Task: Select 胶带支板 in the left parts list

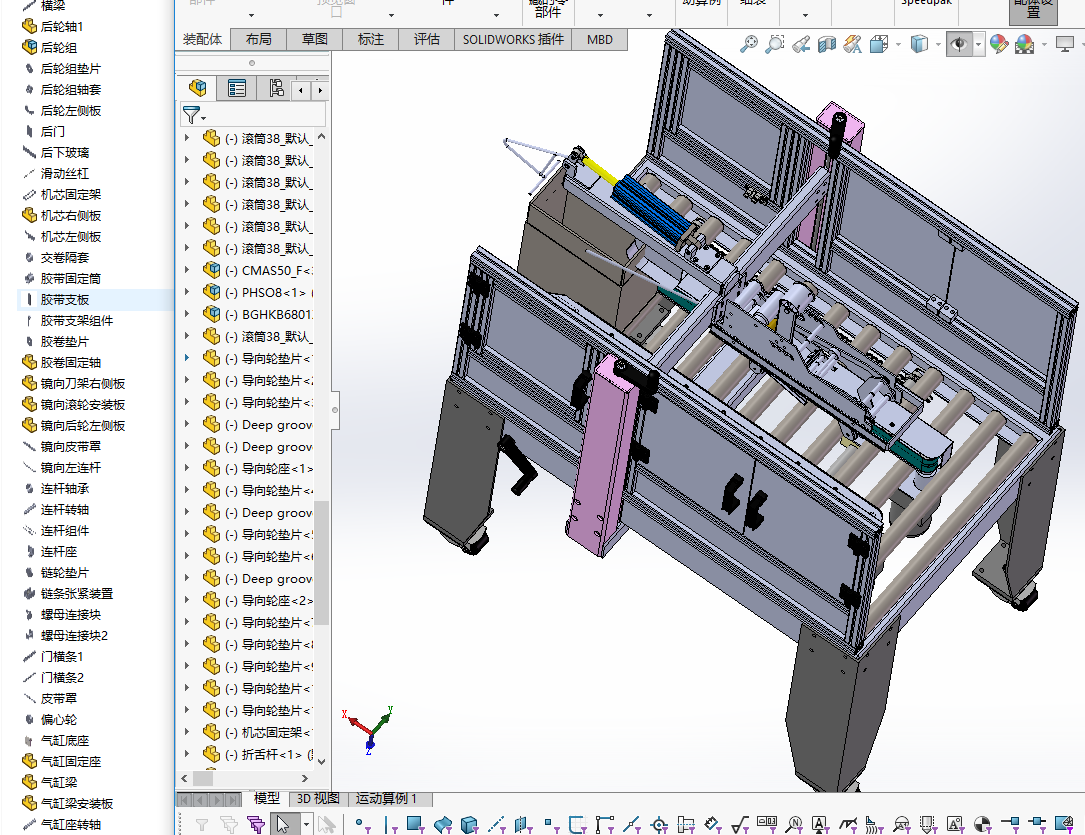Action: 65,300
